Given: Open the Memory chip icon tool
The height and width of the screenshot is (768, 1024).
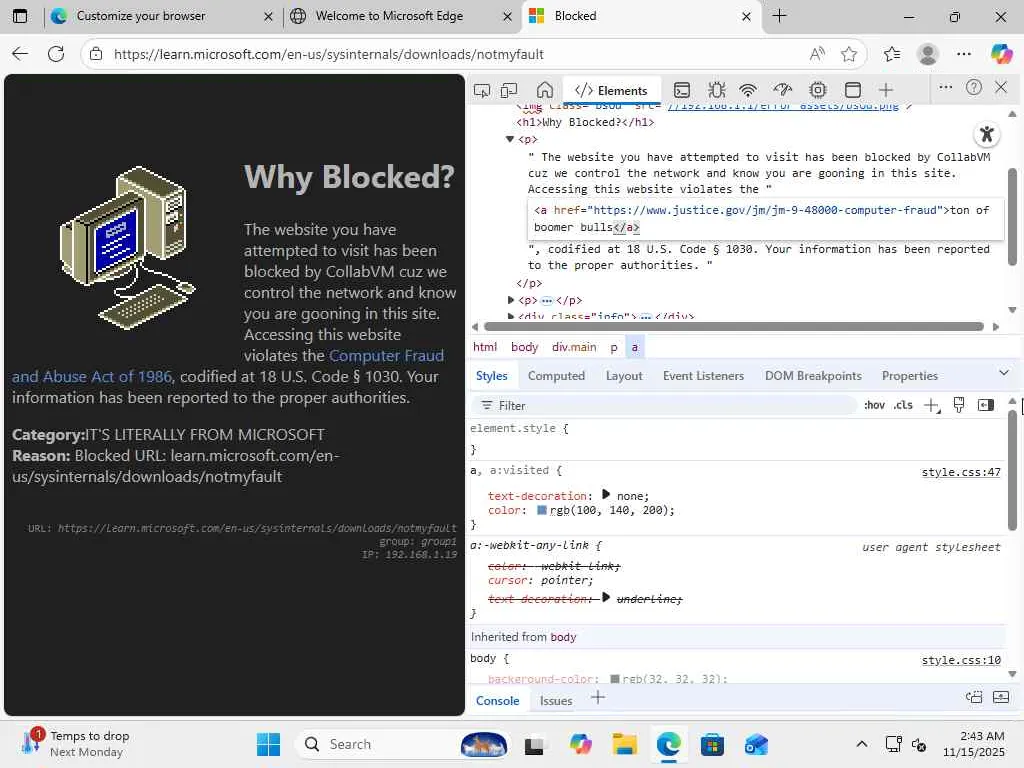Looking at the screenshot, I should tap(818, 90).
